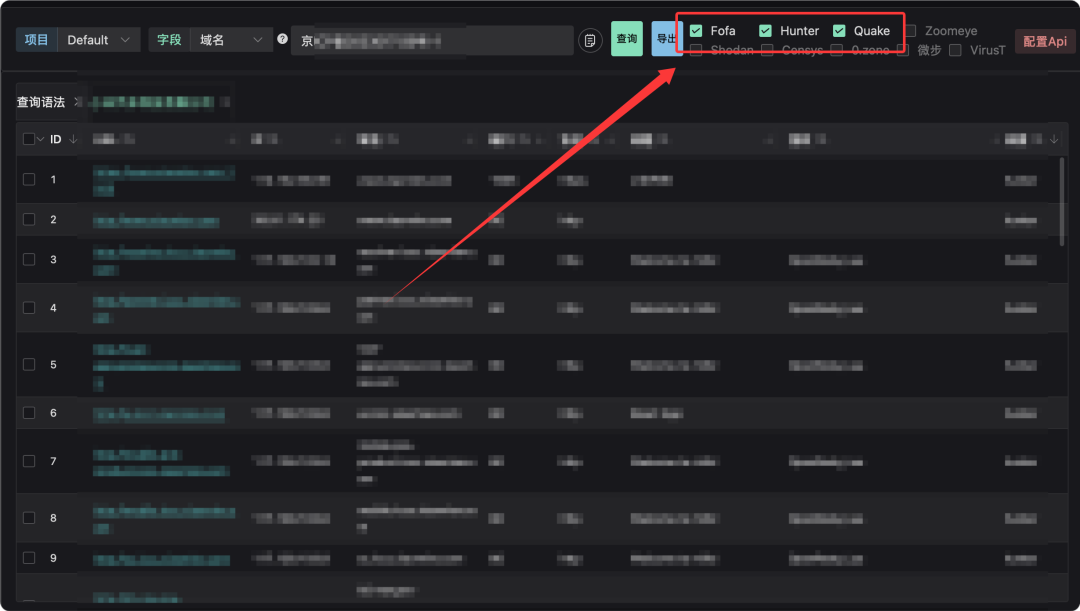Click the clipboard icon beside search field

coord(590,40)
